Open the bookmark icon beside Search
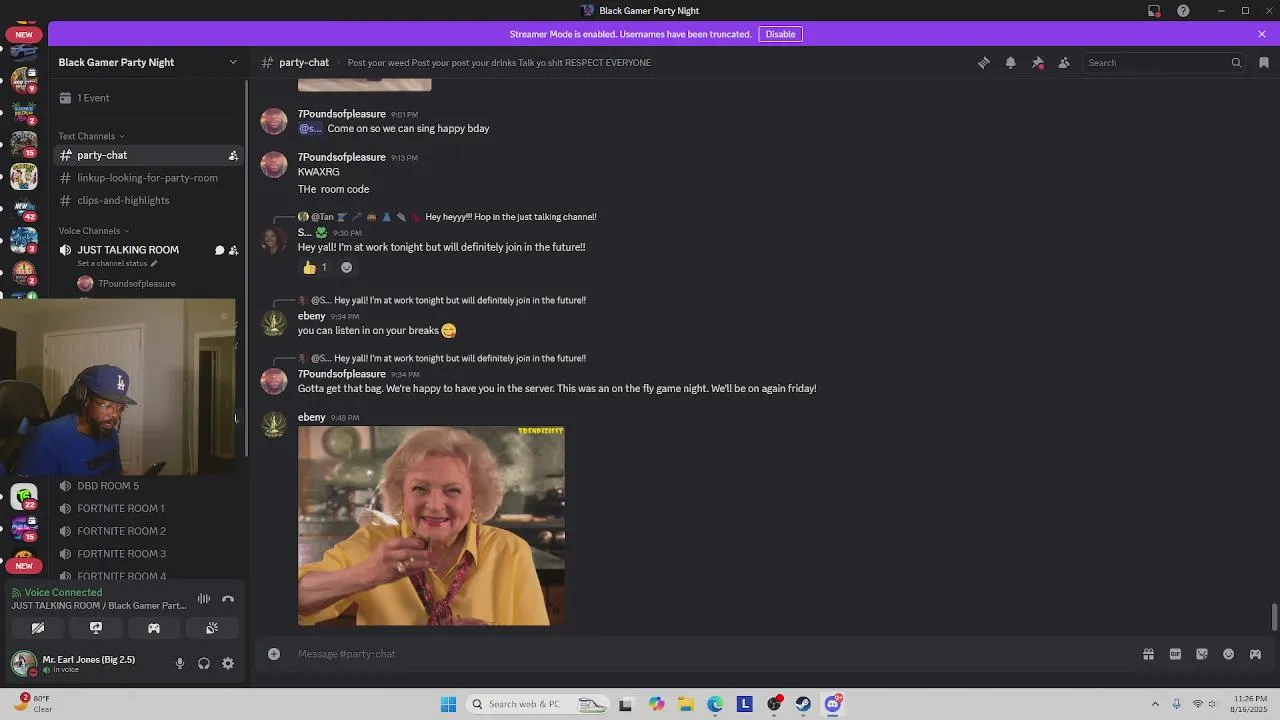 (x=1264, y=62)
